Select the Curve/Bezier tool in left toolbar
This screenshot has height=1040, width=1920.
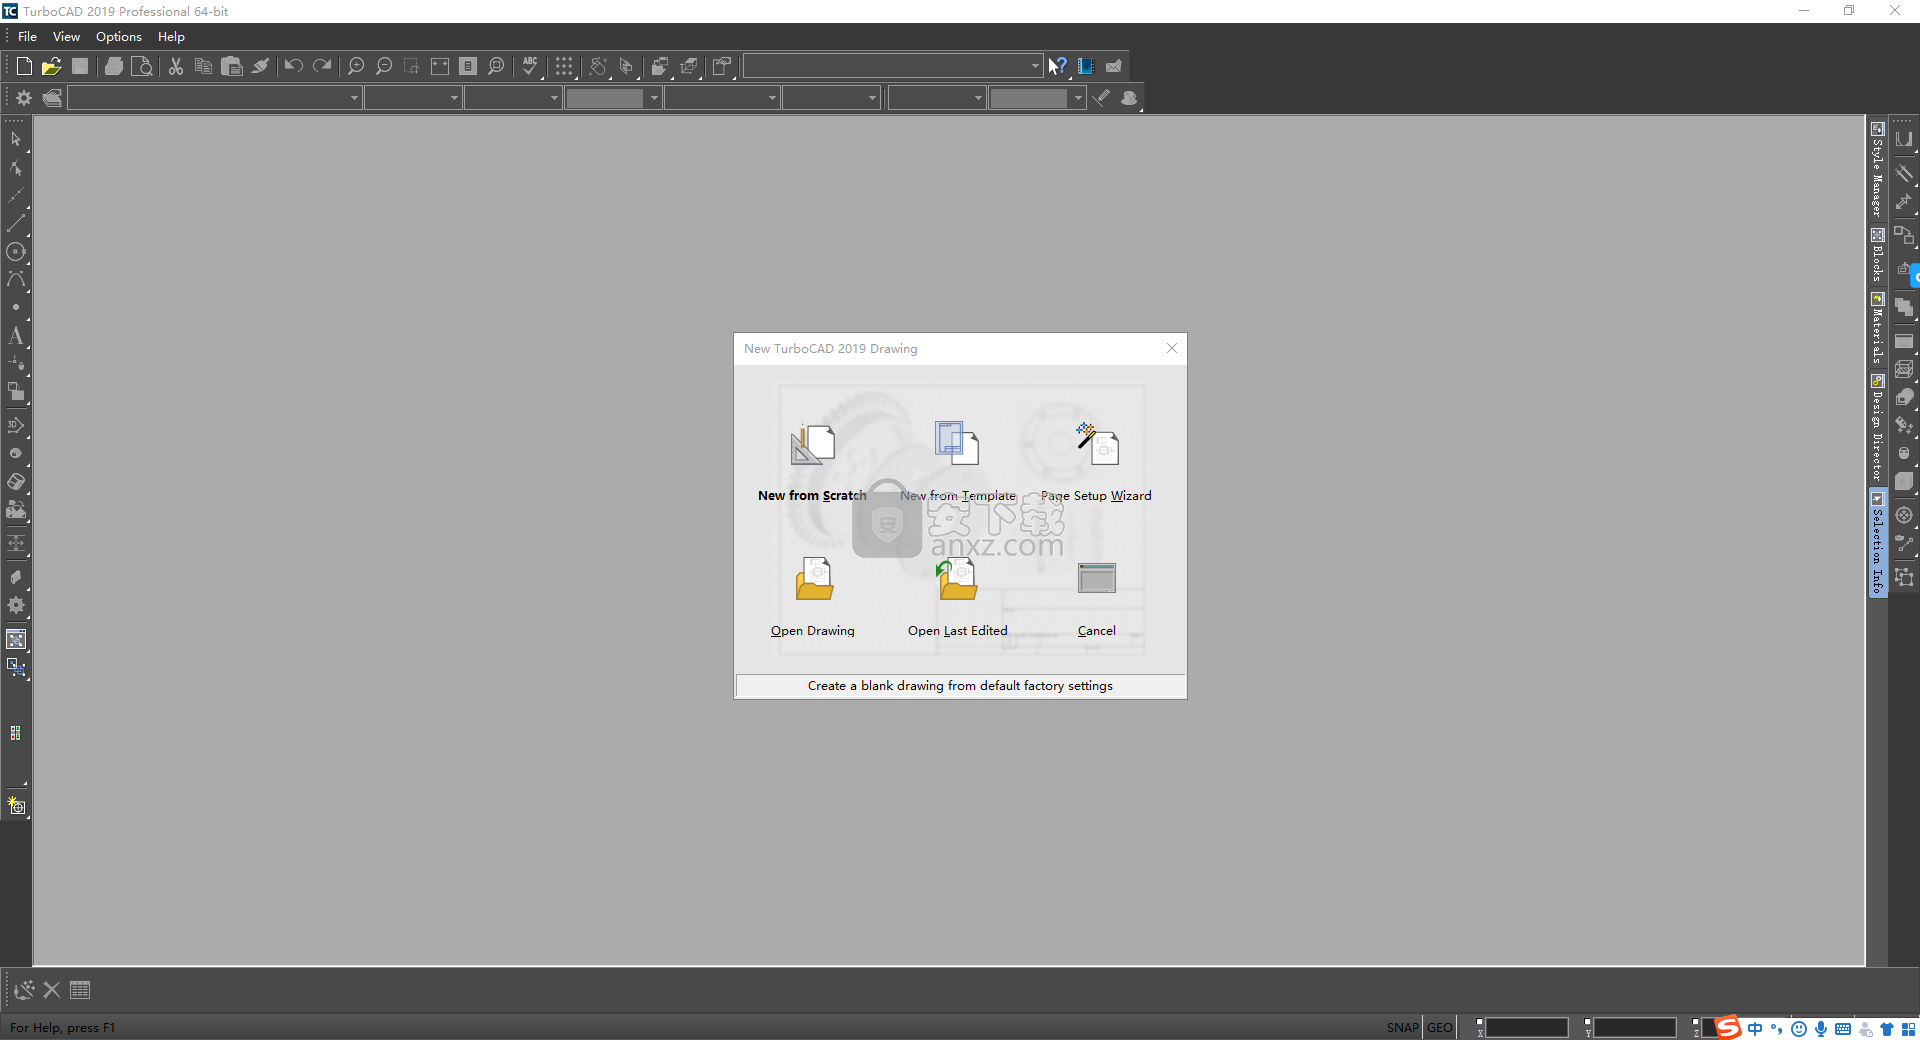coord(16,280)
